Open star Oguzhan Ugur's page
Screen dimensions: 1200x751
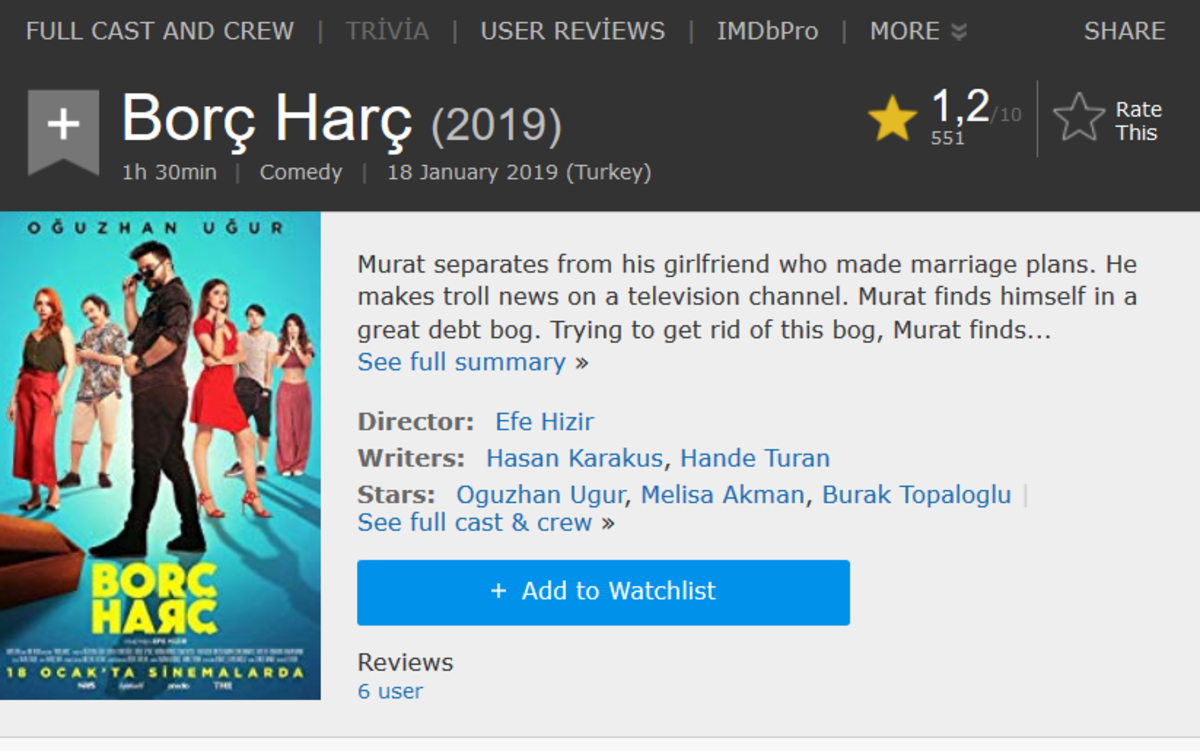click(540, 495)
